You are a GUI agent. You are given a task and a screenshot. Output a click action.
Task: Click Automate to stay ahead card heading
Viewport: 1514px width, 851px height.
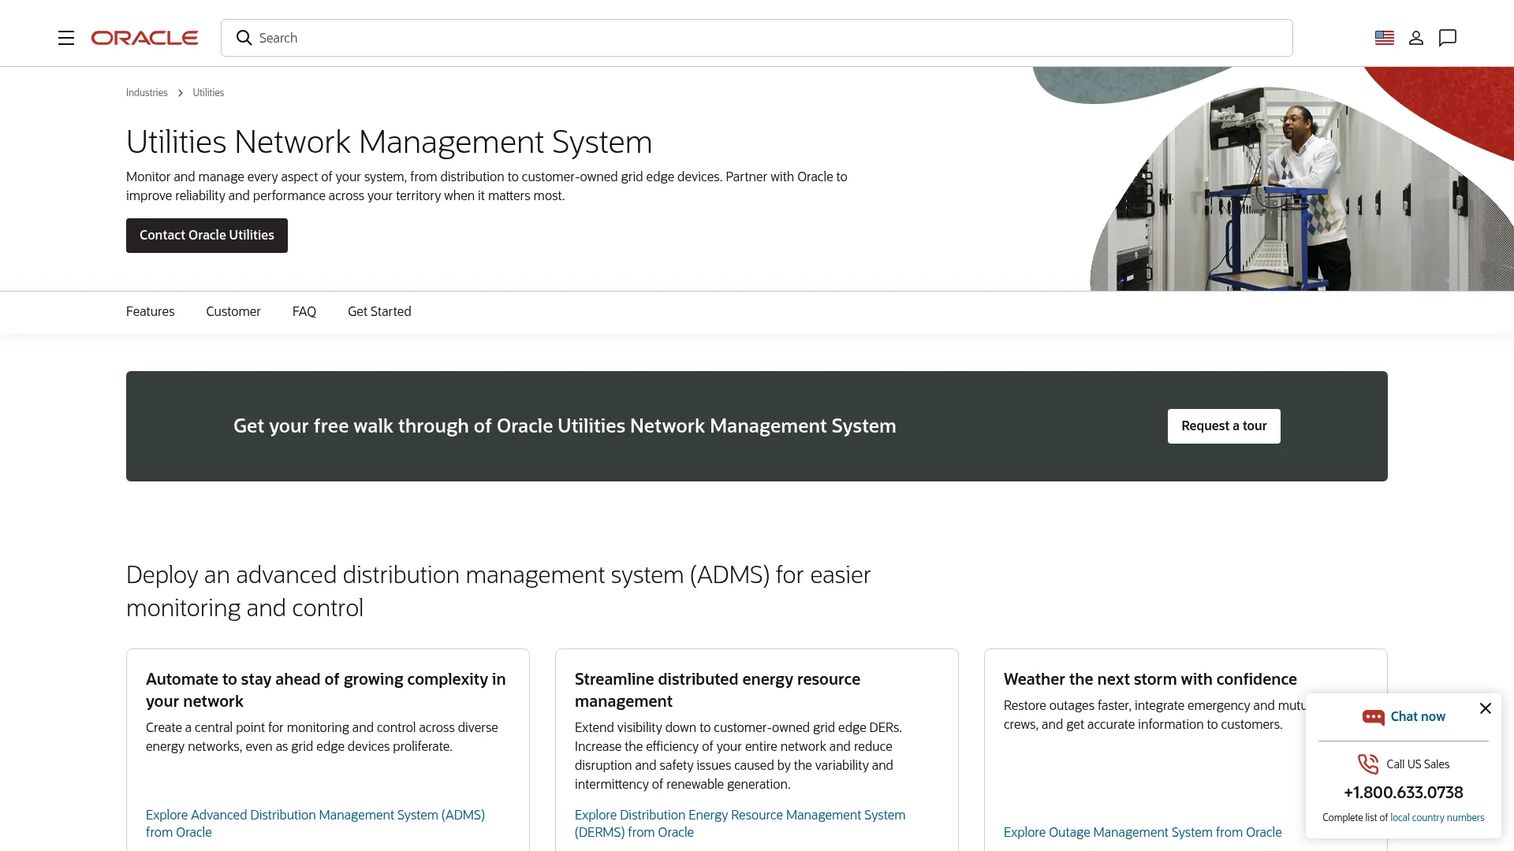(x=326, y=690)
